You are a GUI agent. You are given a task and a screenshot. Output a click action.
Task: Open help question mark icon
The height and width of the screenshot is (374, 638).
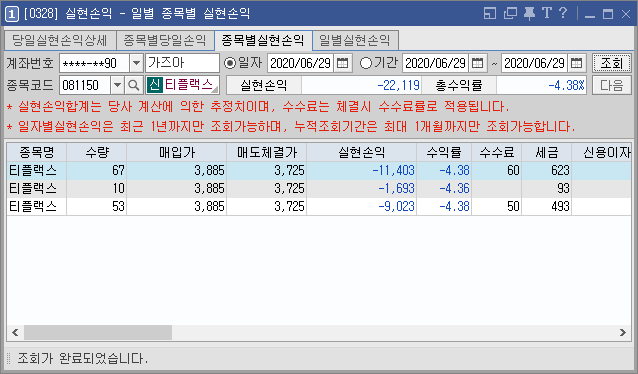point(563,13)
